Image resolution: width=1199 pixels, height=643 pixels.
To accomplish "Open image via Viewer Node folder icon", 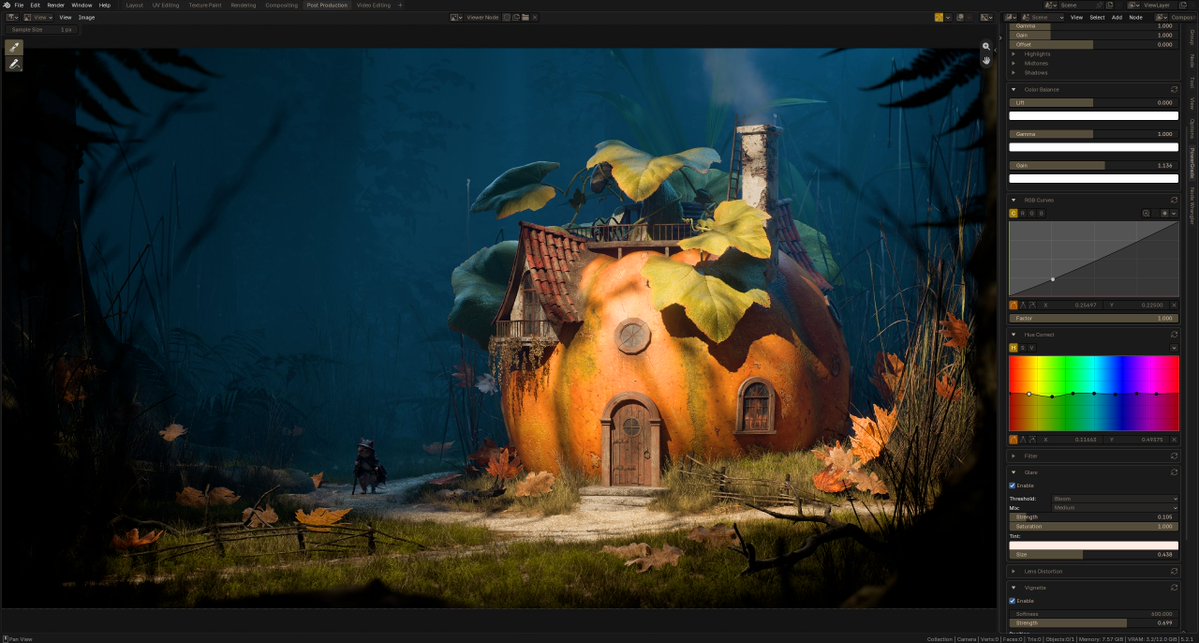I will point(525,17).
